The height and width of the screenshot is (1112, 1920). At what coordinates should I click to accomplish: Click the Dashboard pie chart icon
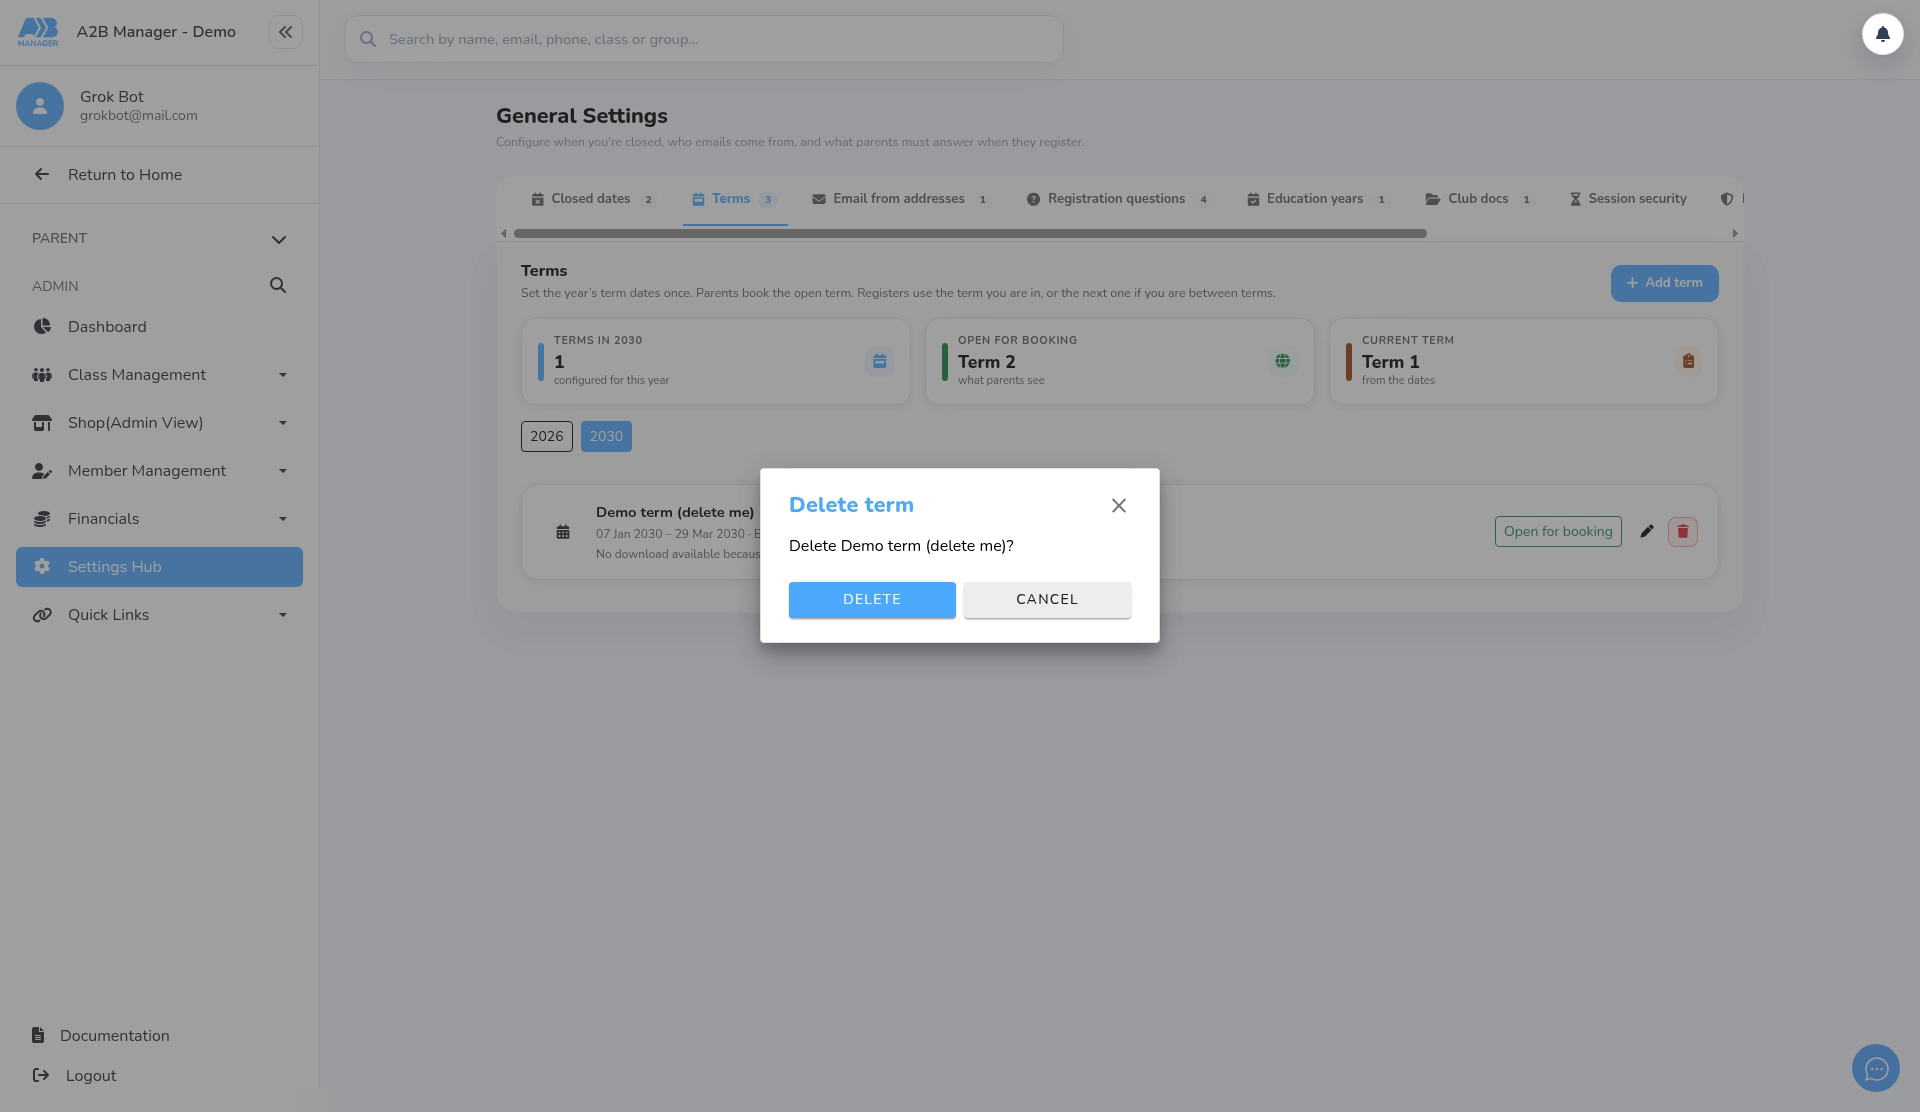[42, 327]
